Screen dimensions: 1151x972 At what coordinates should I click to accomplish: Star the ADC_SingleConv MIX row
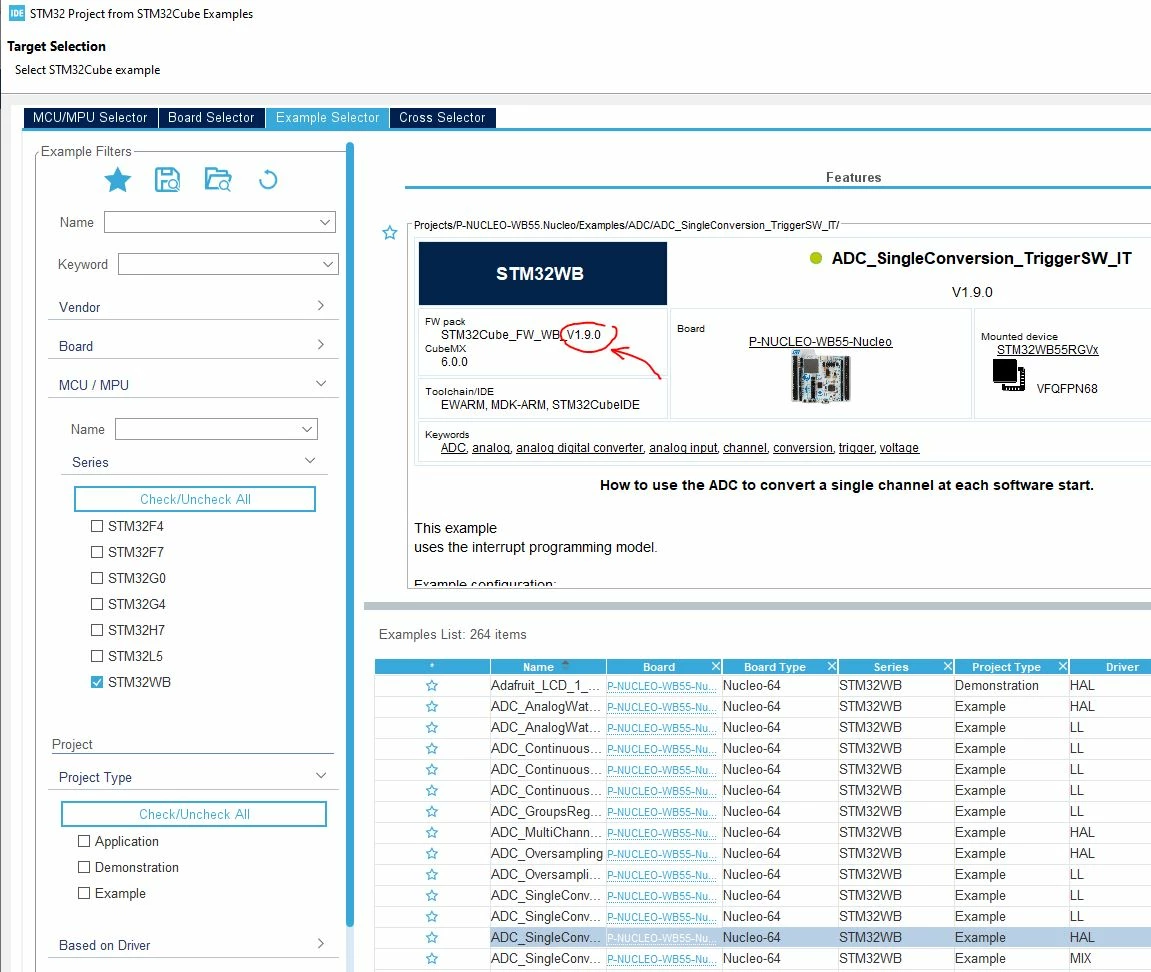point(432,959)
